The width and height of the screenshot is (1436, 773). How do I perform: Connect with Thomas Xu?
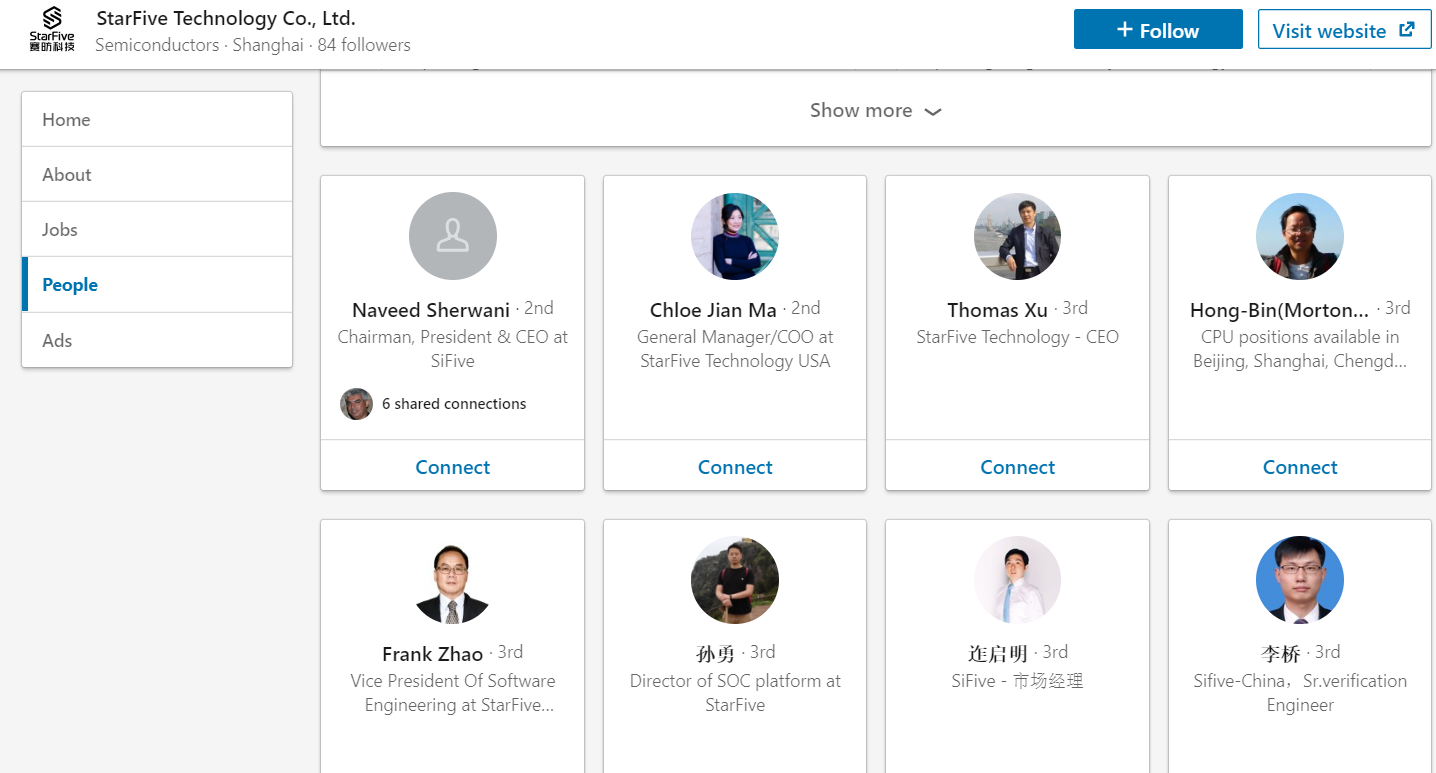coord(1018,467)
